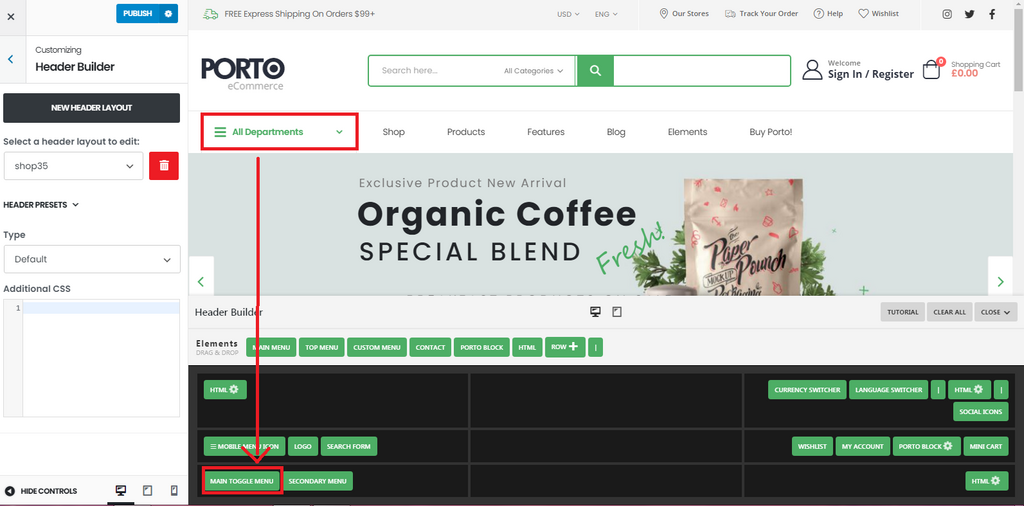
Task: Click the Publish button
Action: point(138,14)
